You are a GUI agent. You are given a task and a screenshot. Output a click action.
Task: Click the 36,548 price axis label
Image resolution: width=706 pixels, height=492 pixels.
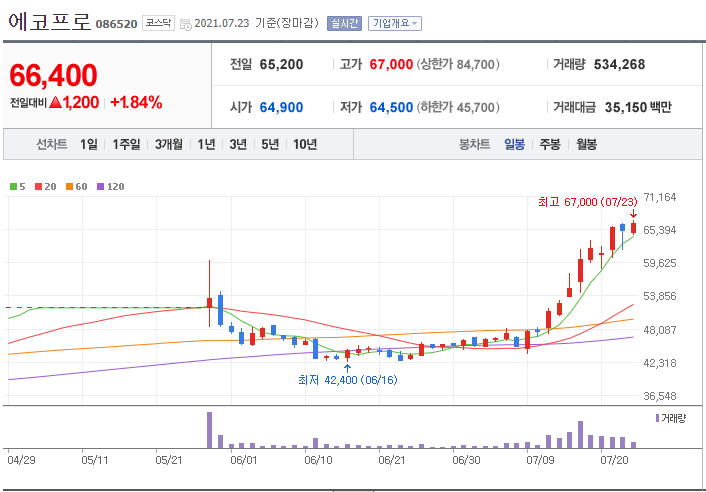pyautogui.click(x=660, y=396)
